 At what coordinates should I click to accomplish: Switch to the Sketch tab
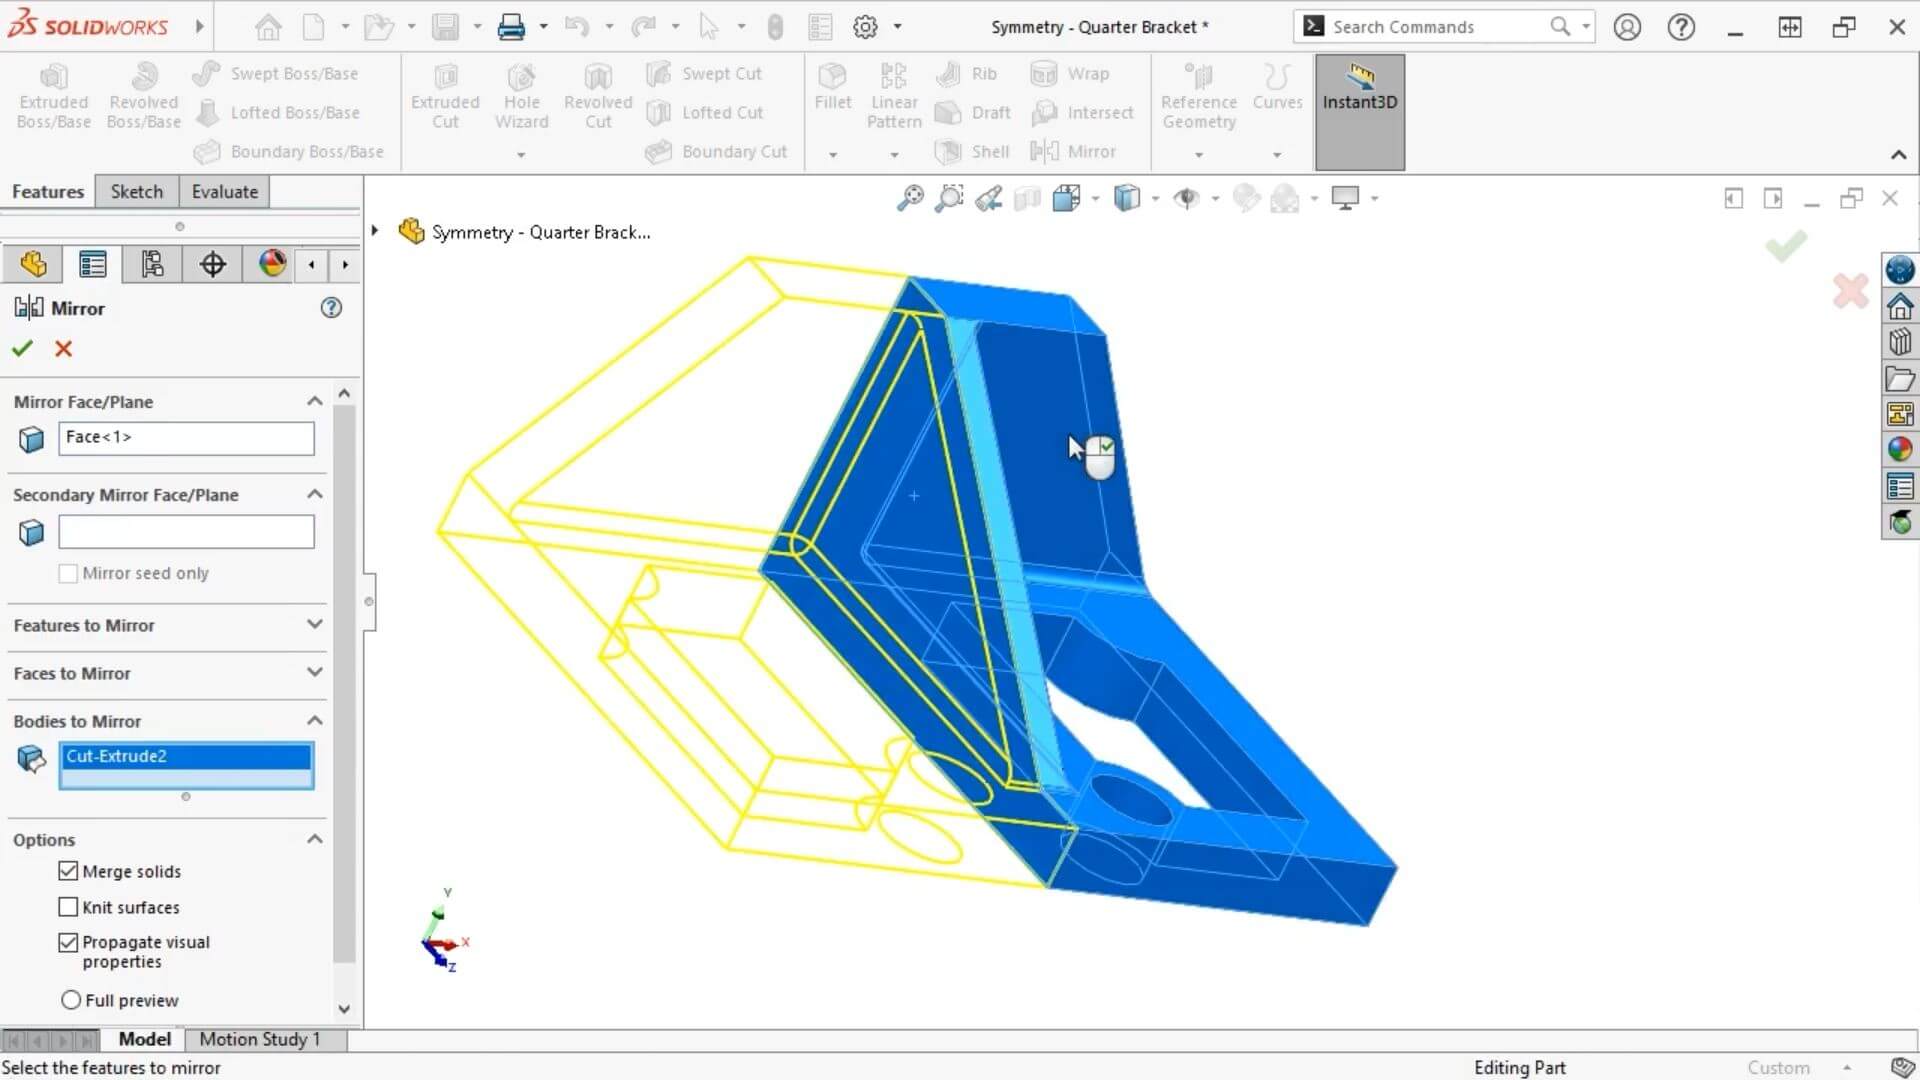[x=136, y=191]
